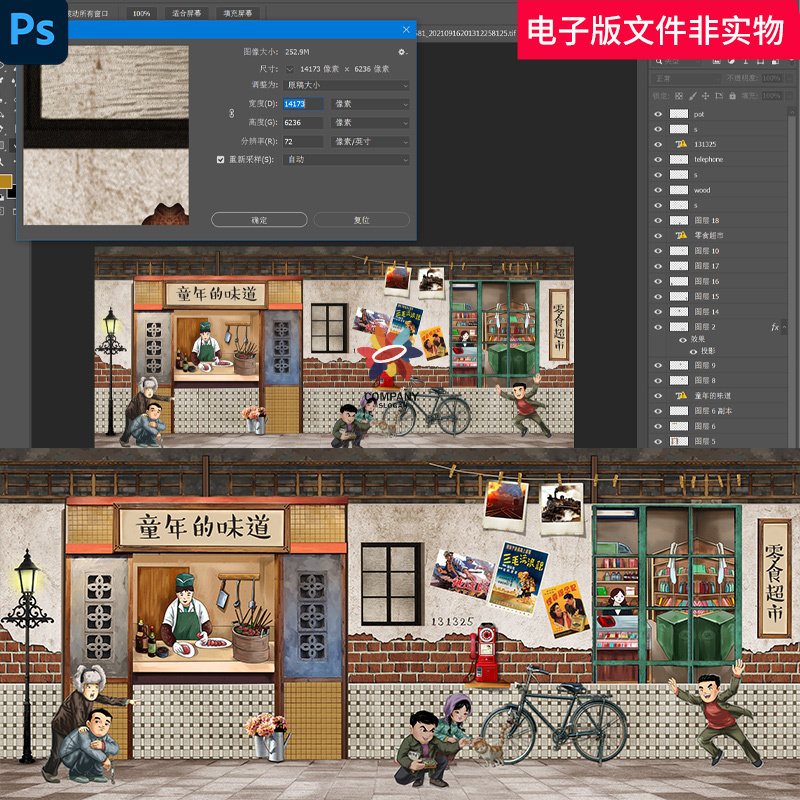
Task: Select the 图层 17 layer name
Action: [707, 266]
